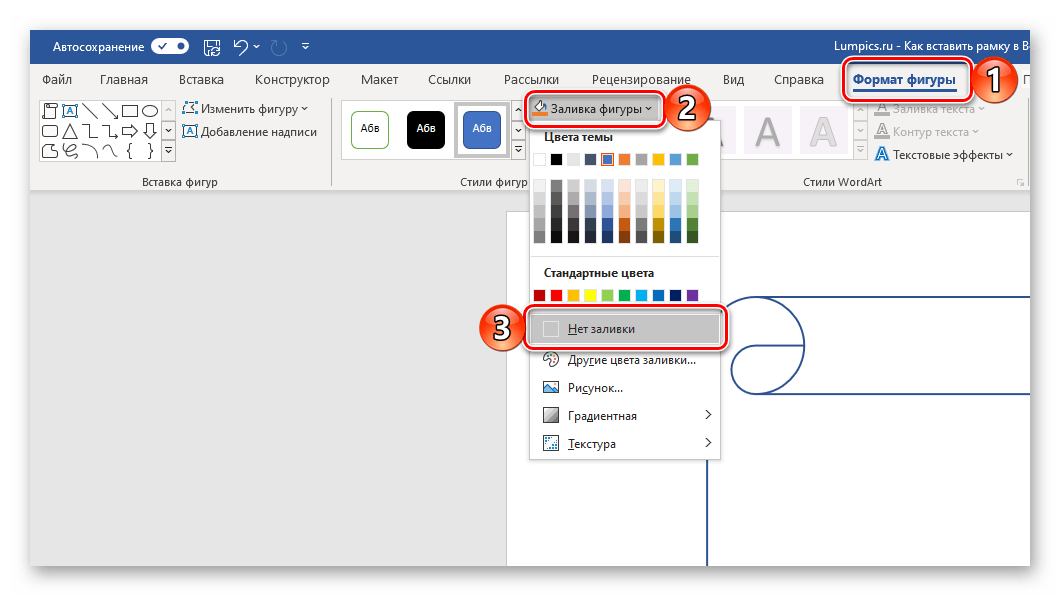Apply the white outlined Абв shape style
Viewport: 1060px width, 596px height.
[x=370, y=130]
